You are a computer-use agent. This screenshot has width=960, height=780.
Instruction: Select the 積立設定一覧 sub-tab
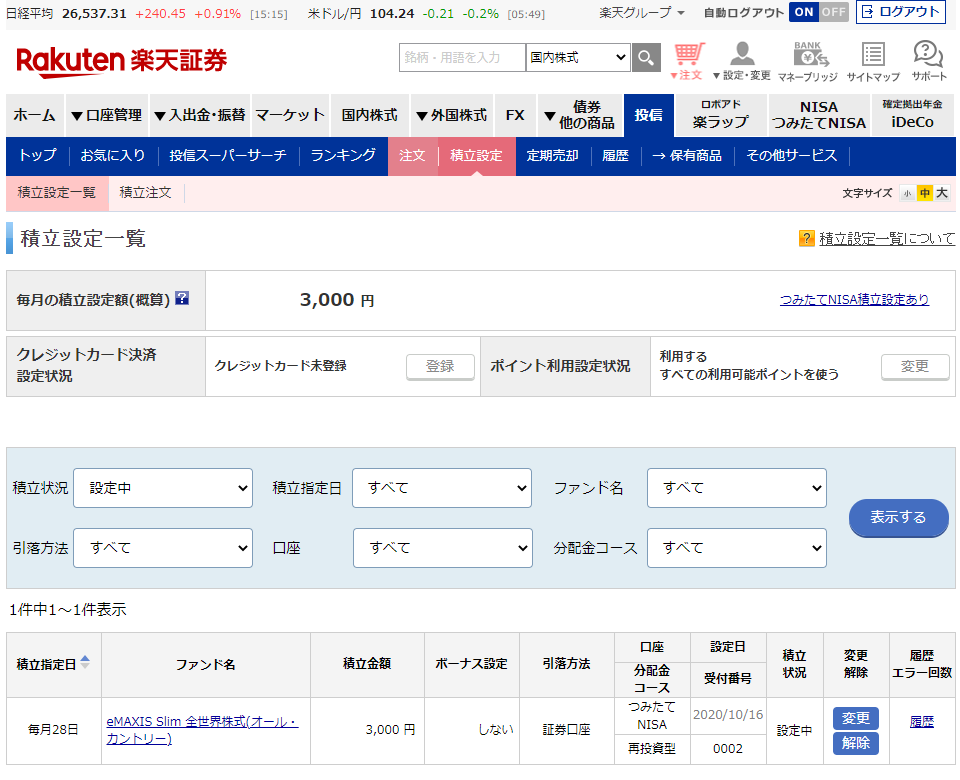(x=57, y=193)
